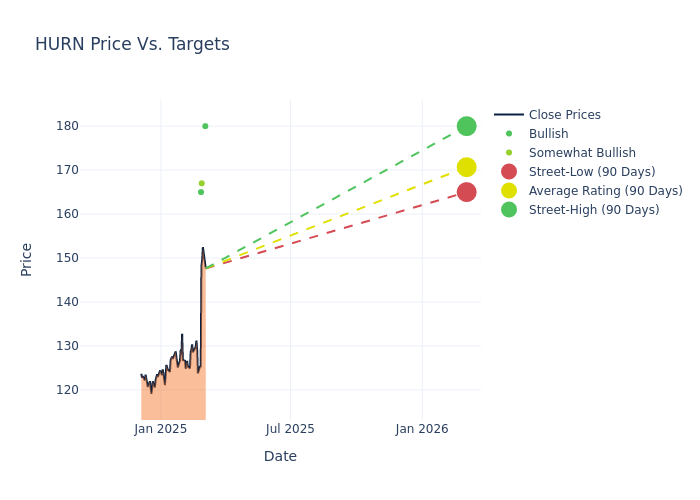This screenshot has height=500, width=700.
Task: Click the close price peak near 152
Action: pyautogui.click(x=202, y=248)
